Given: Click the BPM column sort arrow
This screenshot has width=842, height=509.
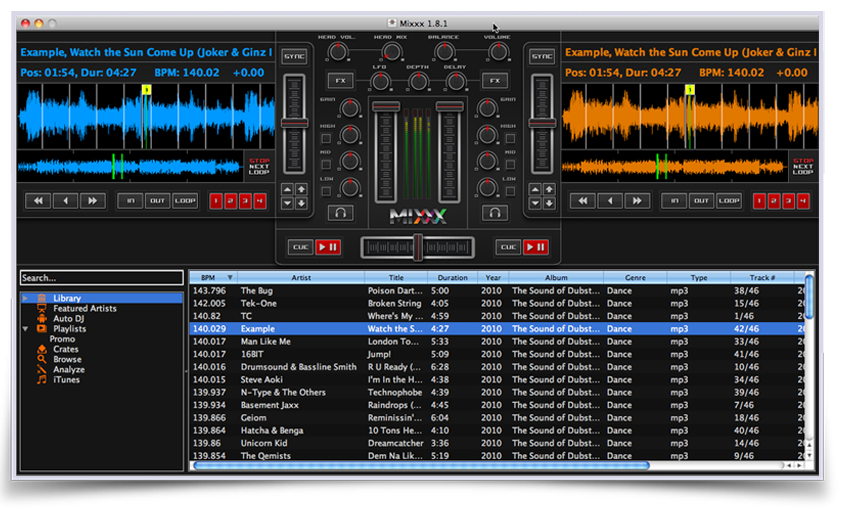Looking at the screenshot, I should click(x=231, y=278).
